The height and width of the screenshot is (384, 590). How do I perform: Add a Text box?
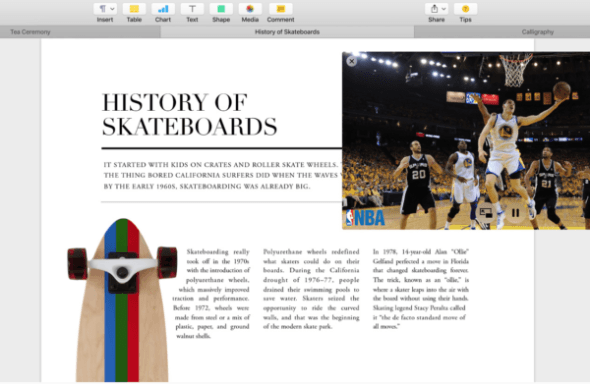(x=192, y=9)
